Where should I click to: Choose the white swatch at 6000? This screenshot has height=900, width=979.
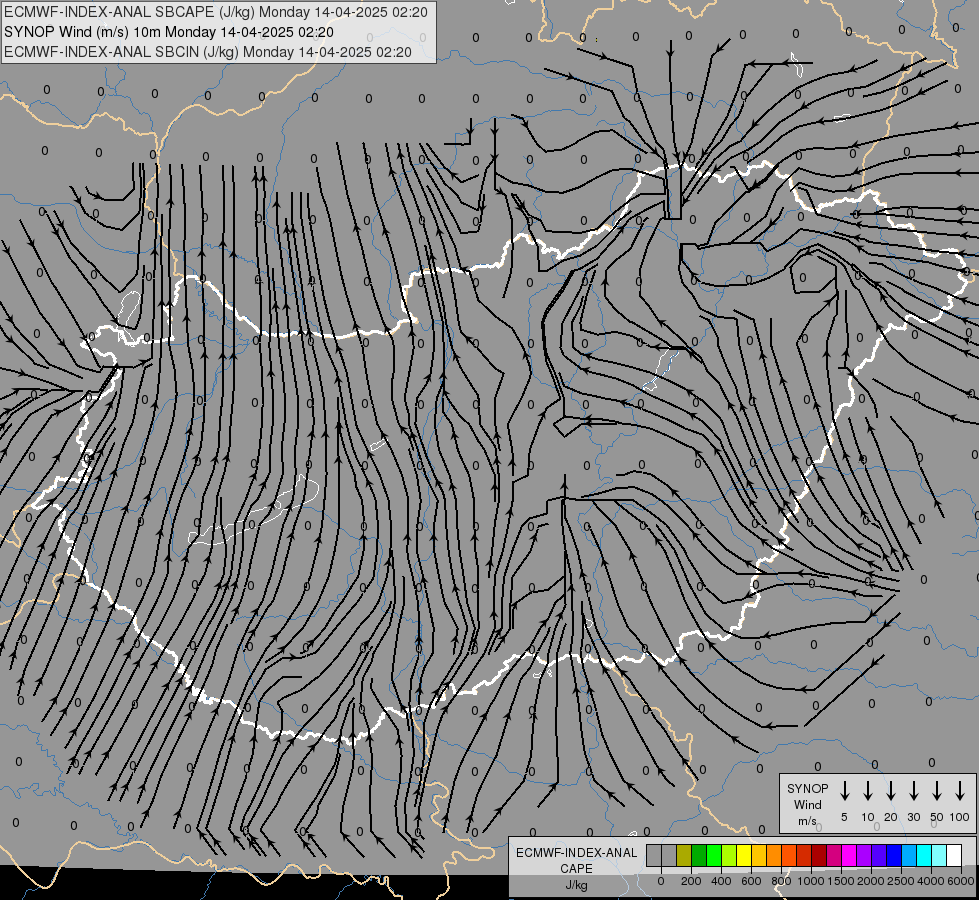955,855
